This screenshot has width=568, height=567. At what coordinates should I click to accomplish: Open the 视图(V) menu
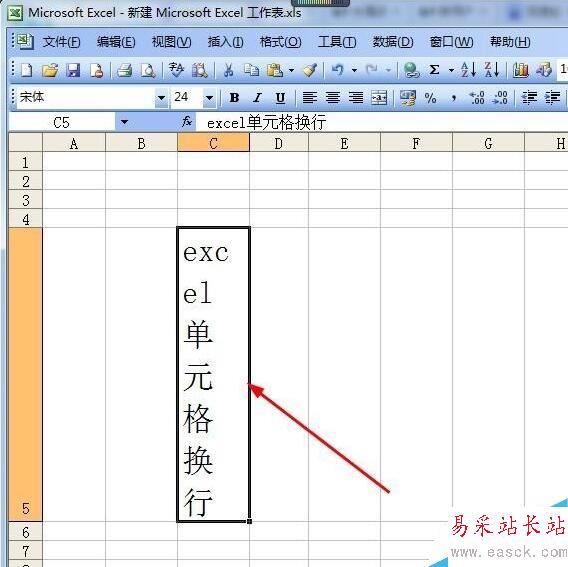(x=171, y=42)
